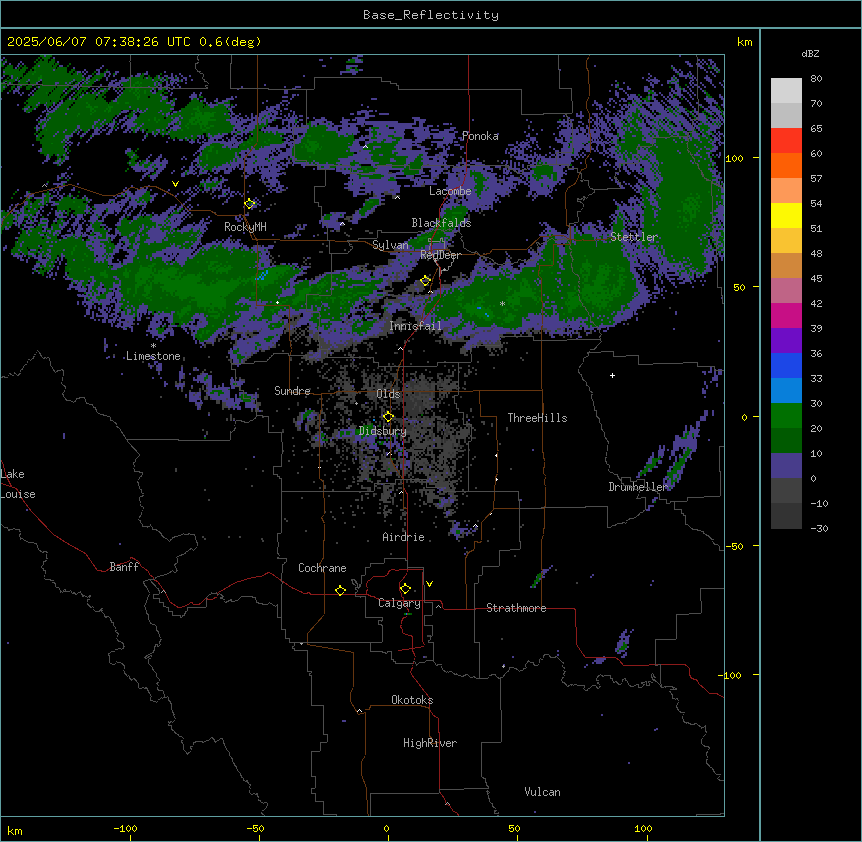Pick the bright yellow 51-54 dBZ swatch
This screenshot has width=862, height=842.
tap(786, 215)
